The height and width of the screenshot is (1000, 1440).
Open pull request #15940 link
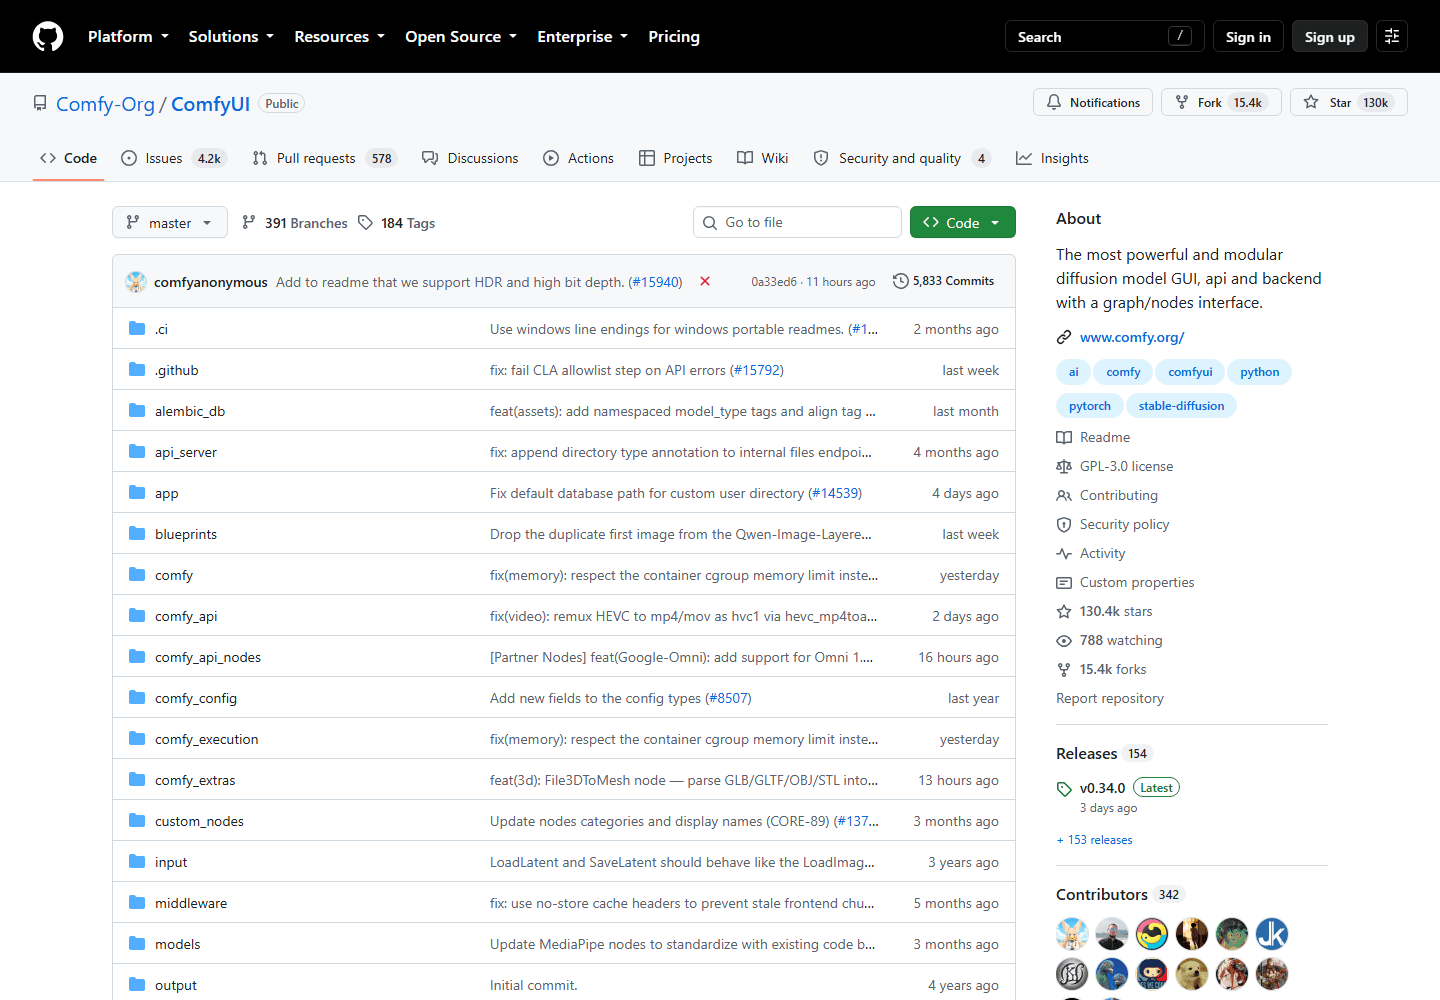(x=655, y=282)
